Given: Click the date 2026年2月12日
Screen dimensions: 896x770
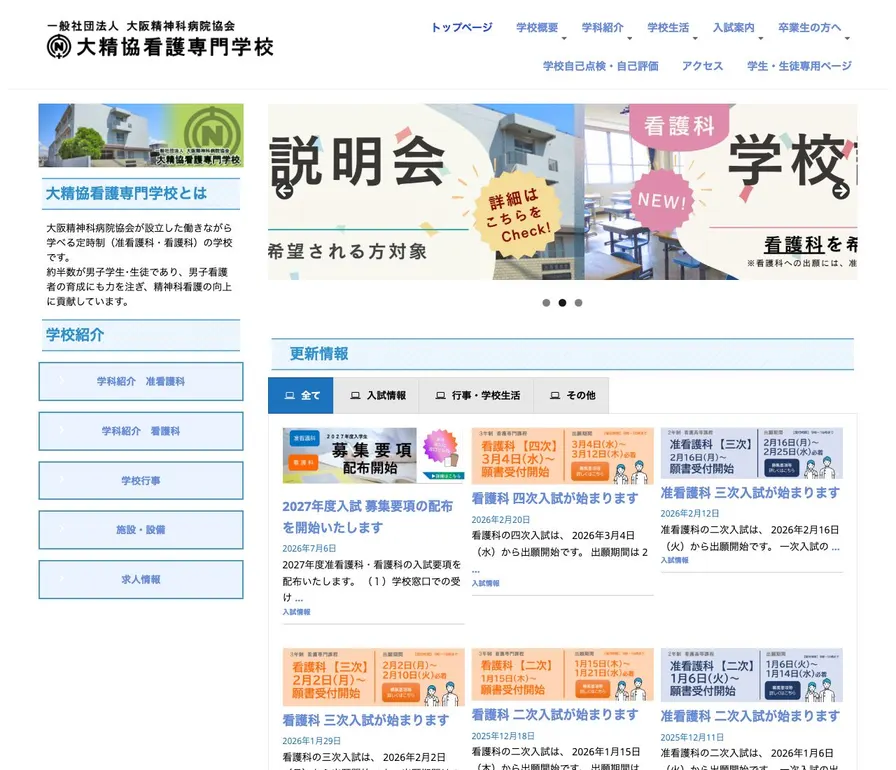Looking at the screenshot, I should click(x=690, y=514).
